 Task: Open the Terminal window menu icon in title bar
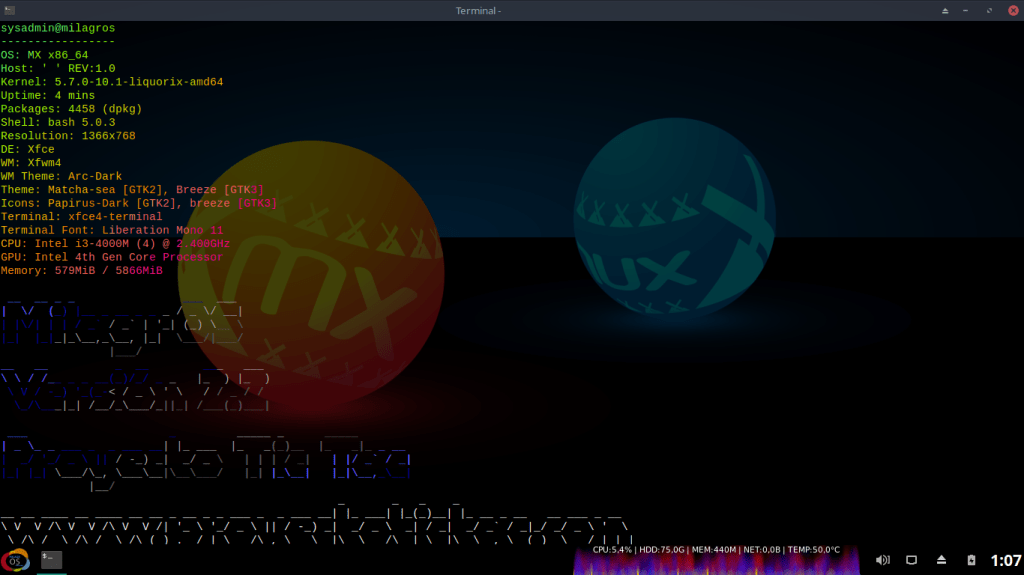click(x=8, y=10)
